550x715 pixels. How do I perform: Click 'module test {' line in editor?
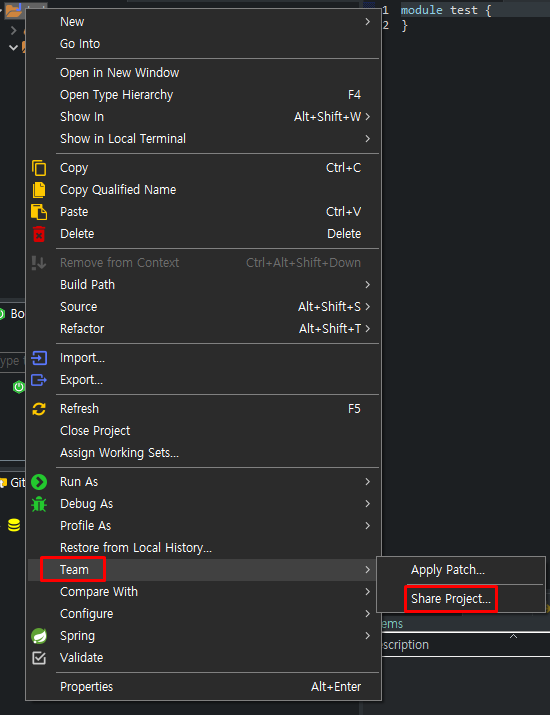pyautogui.click(x=446, y=10)
